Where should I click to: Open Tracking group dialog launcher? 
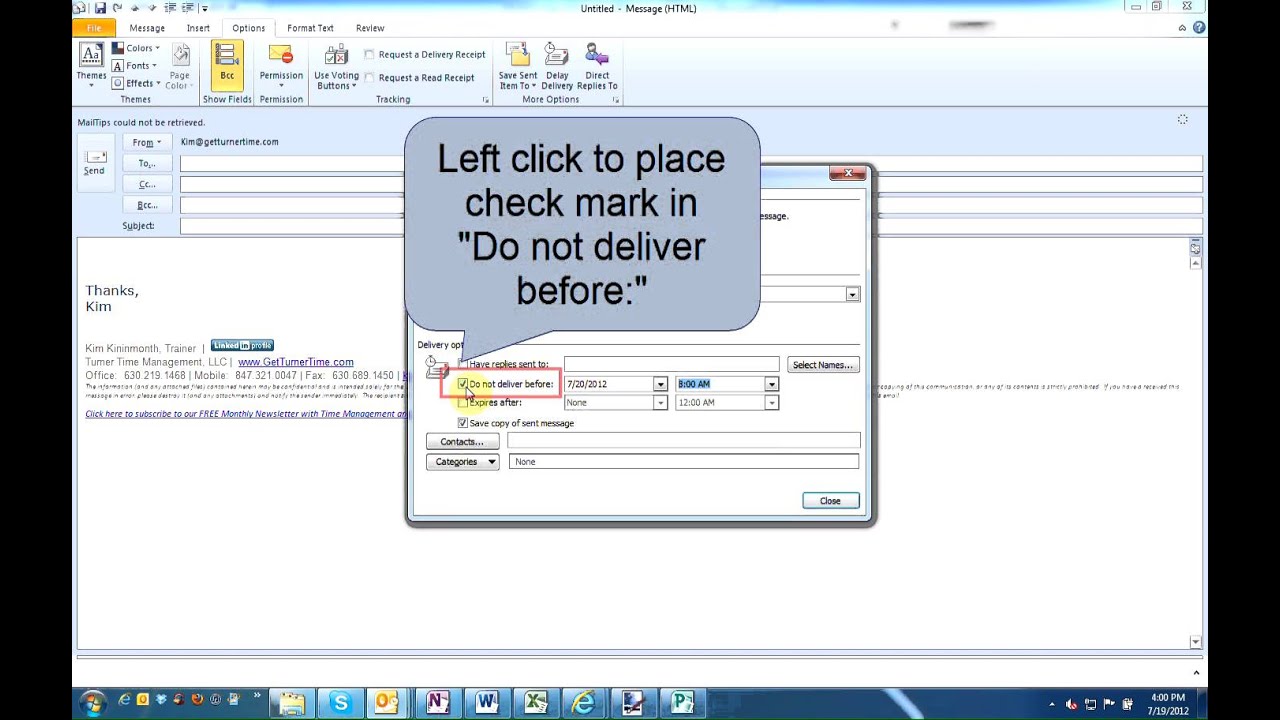click(486, 100)
